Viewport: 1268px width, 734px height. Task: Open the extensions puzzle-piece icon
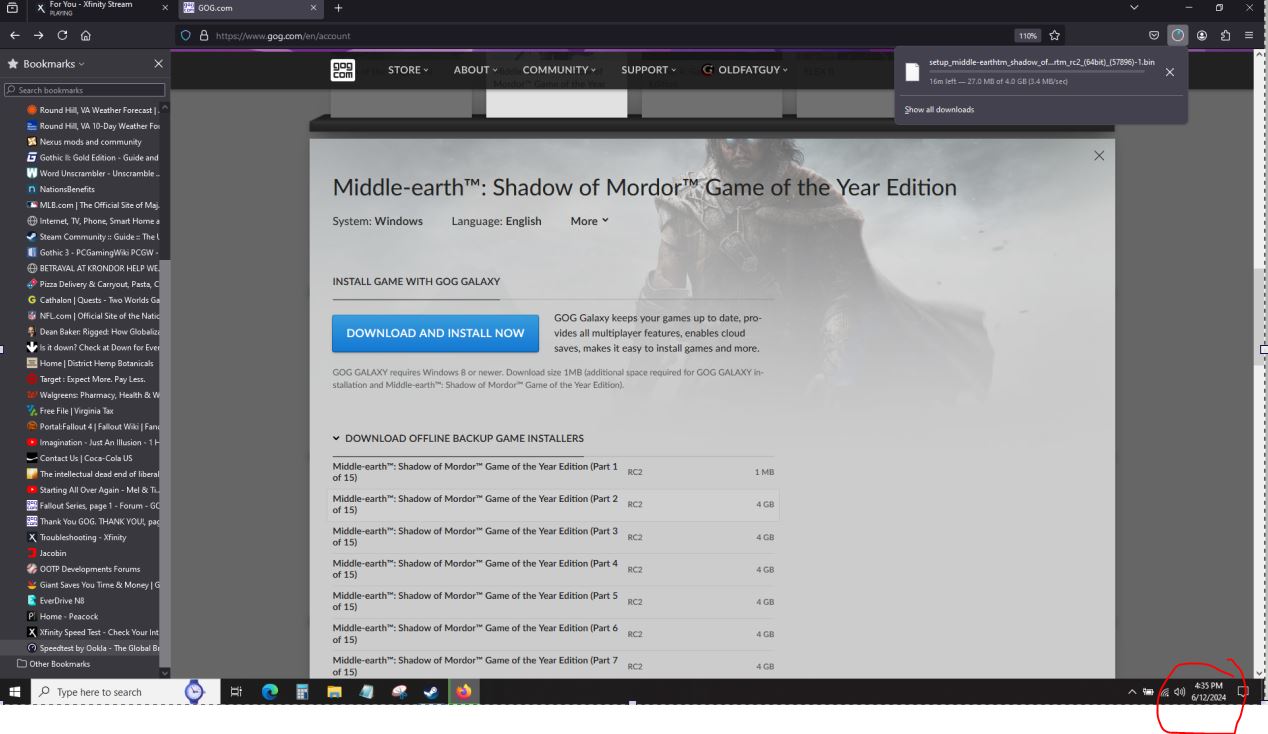pos(1226,36)
